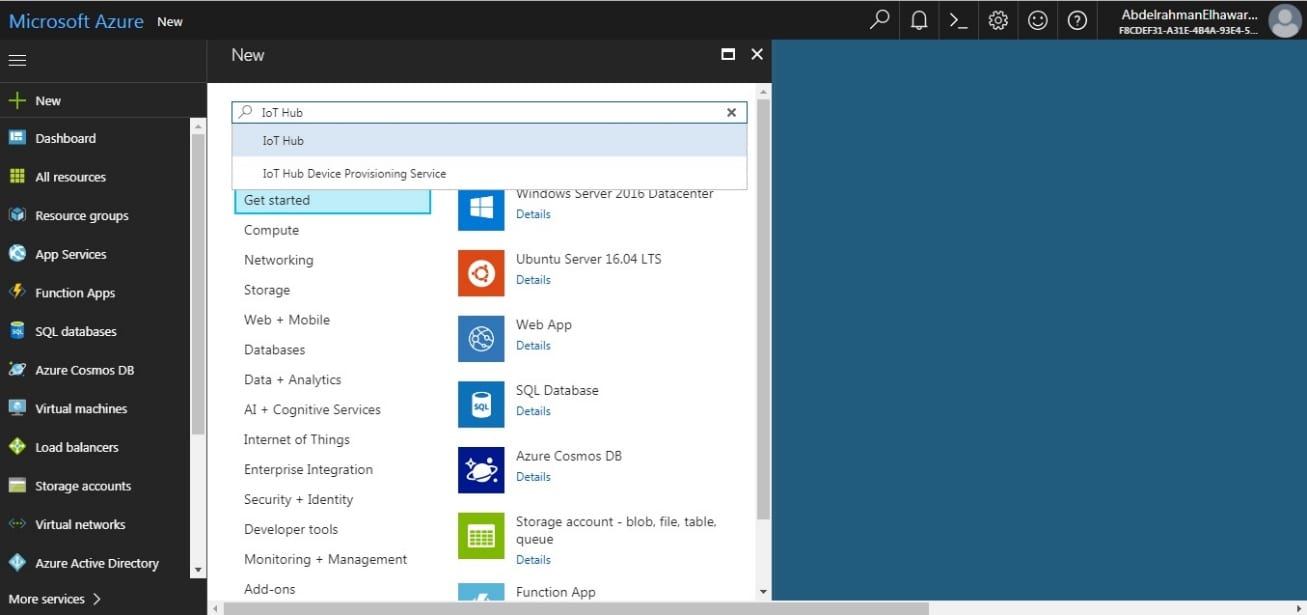
Task: Clear the search box with X button
Action: [731, 113]
